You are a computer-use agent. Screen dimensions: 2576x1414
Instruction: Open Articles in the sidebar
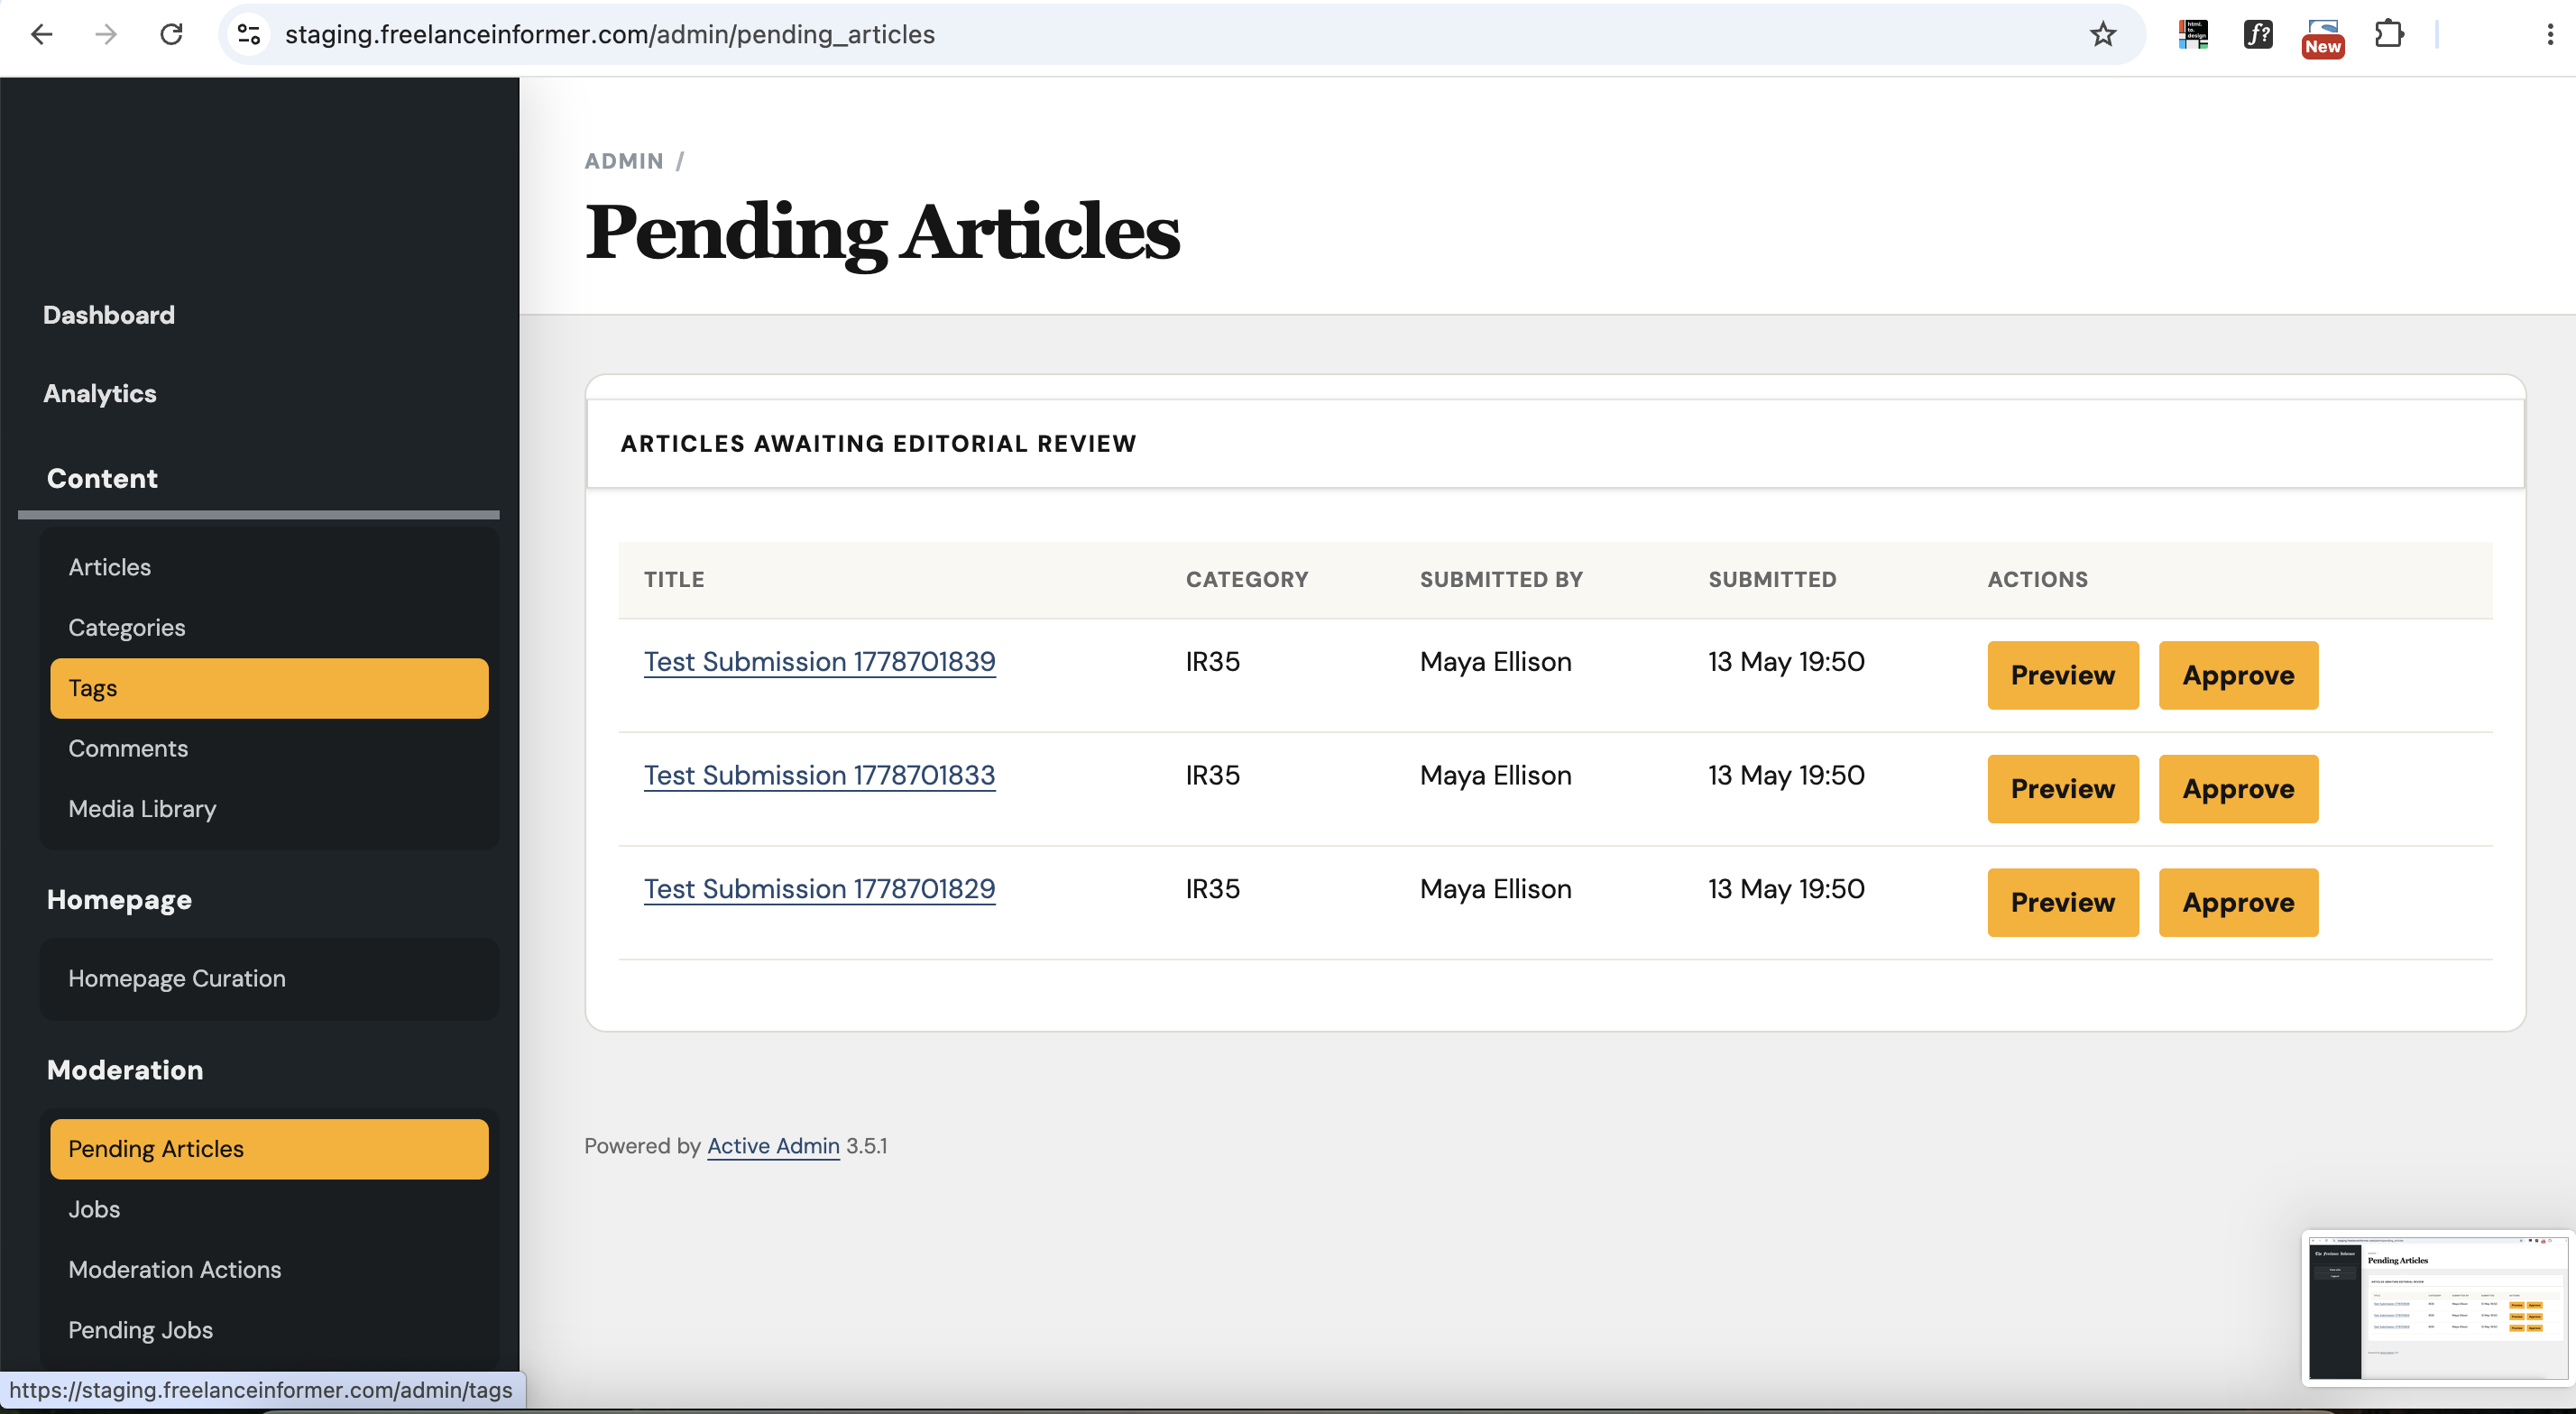click(x=269, y=567)
